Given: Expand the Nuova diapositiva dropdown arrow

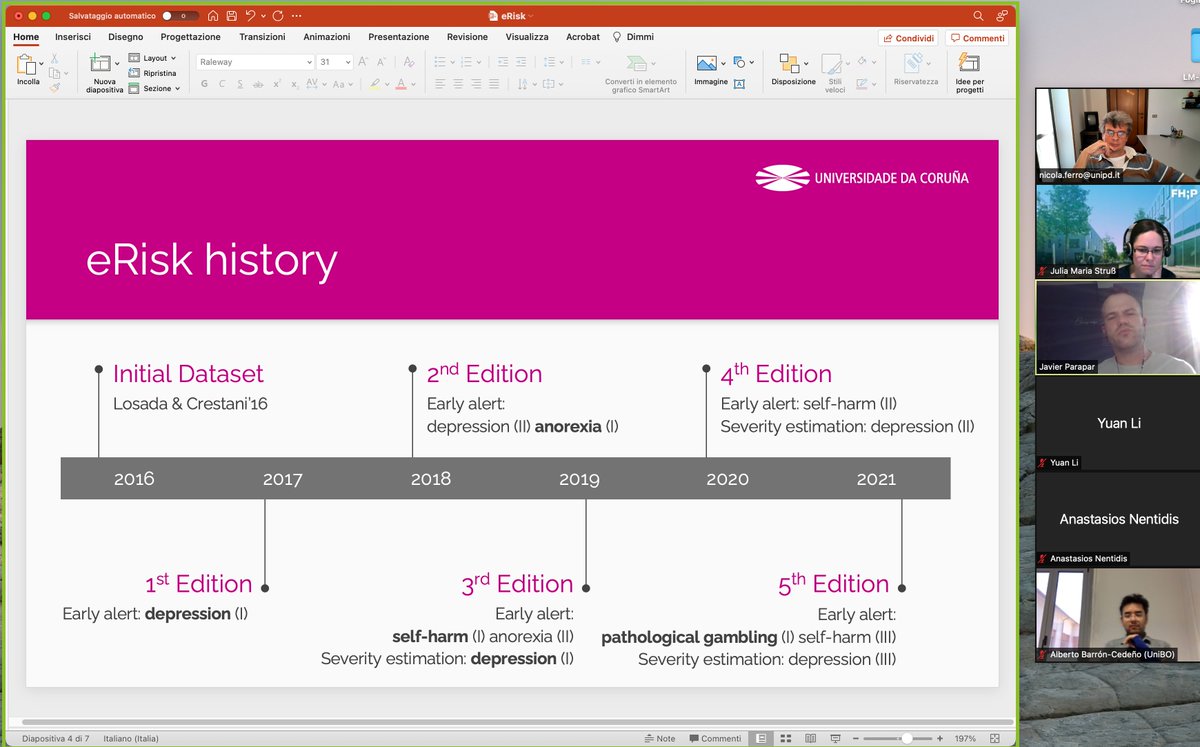Looking at the screenshot, I should click(x=117, y=64).
